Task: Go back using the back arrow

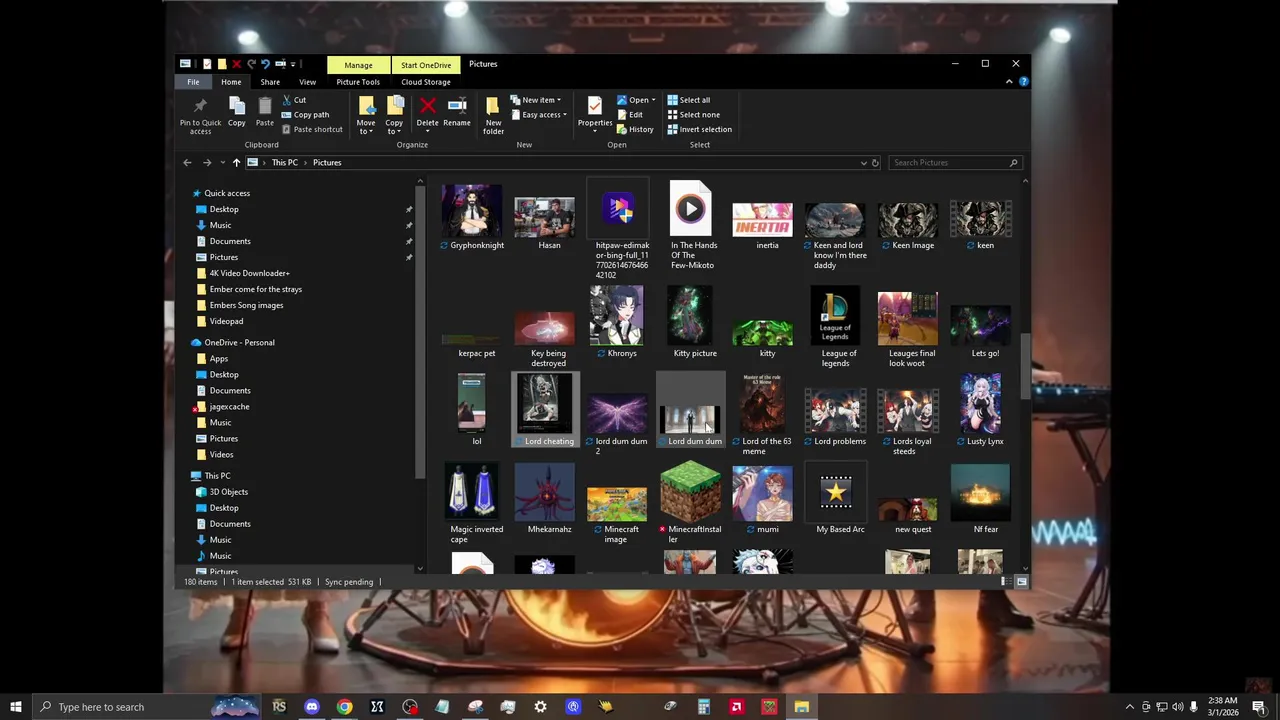Action: click(x=187, y=162)
